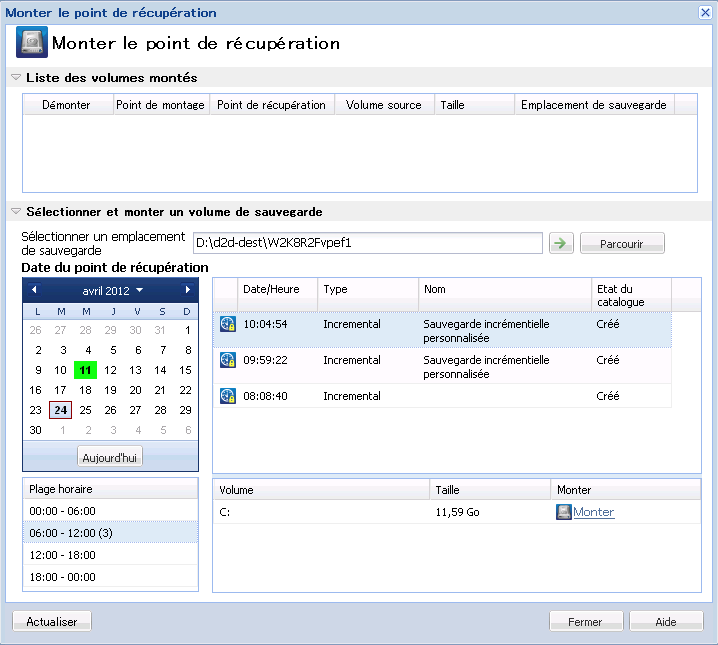Click the recovery point icon for 08:08:40

[227, 396]
